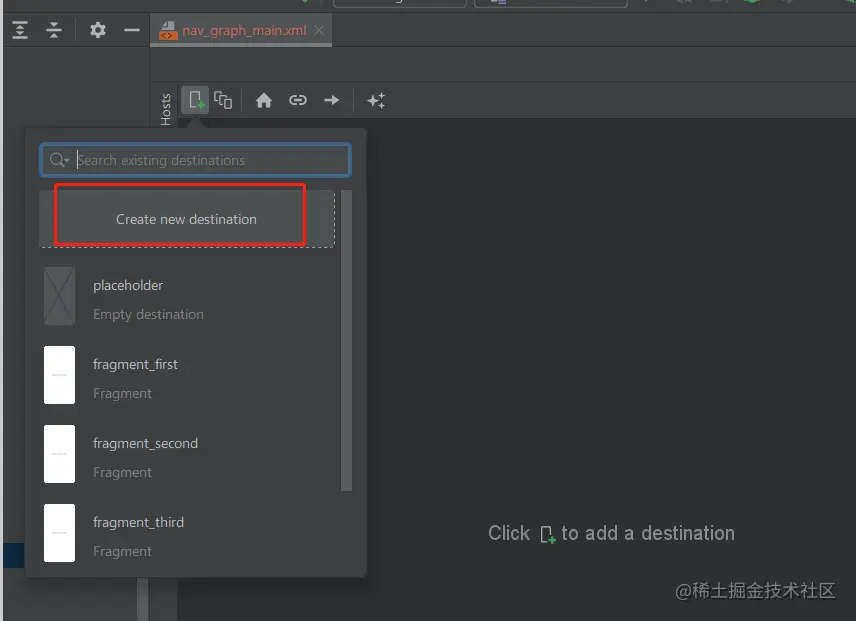Click the Add Action arrow icon

click(x=331, y=100)
